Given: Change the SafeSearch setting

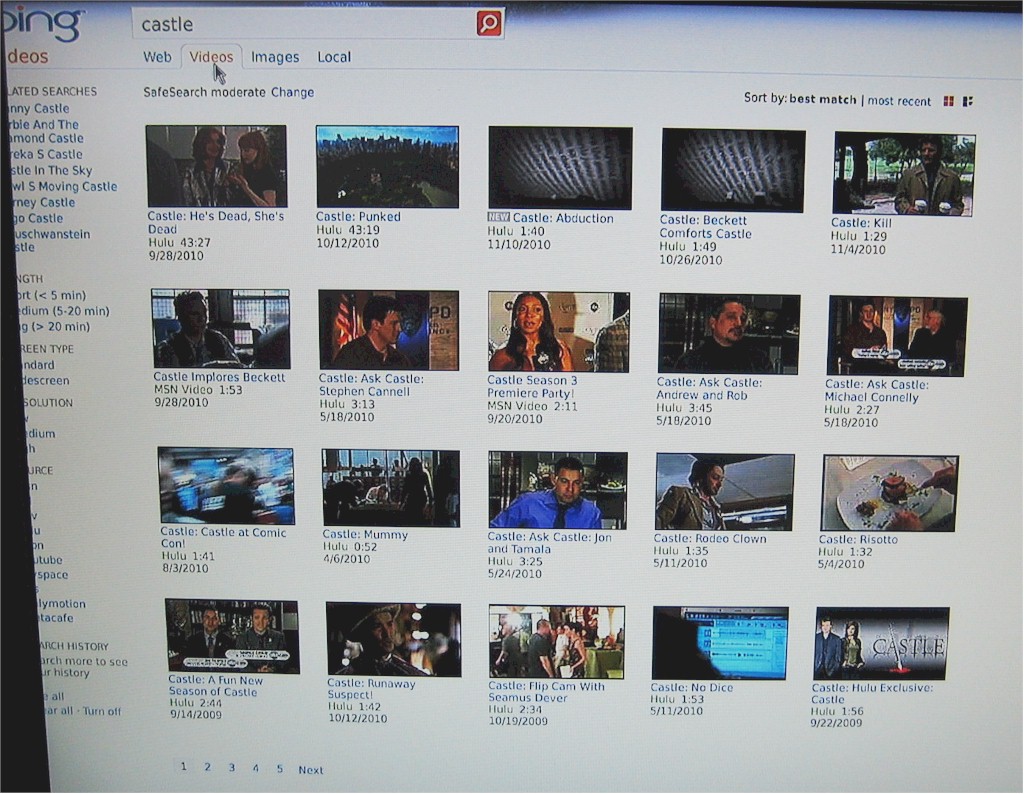Looking at the screenshot, I should pyautogui.click(x=293, y=92).
